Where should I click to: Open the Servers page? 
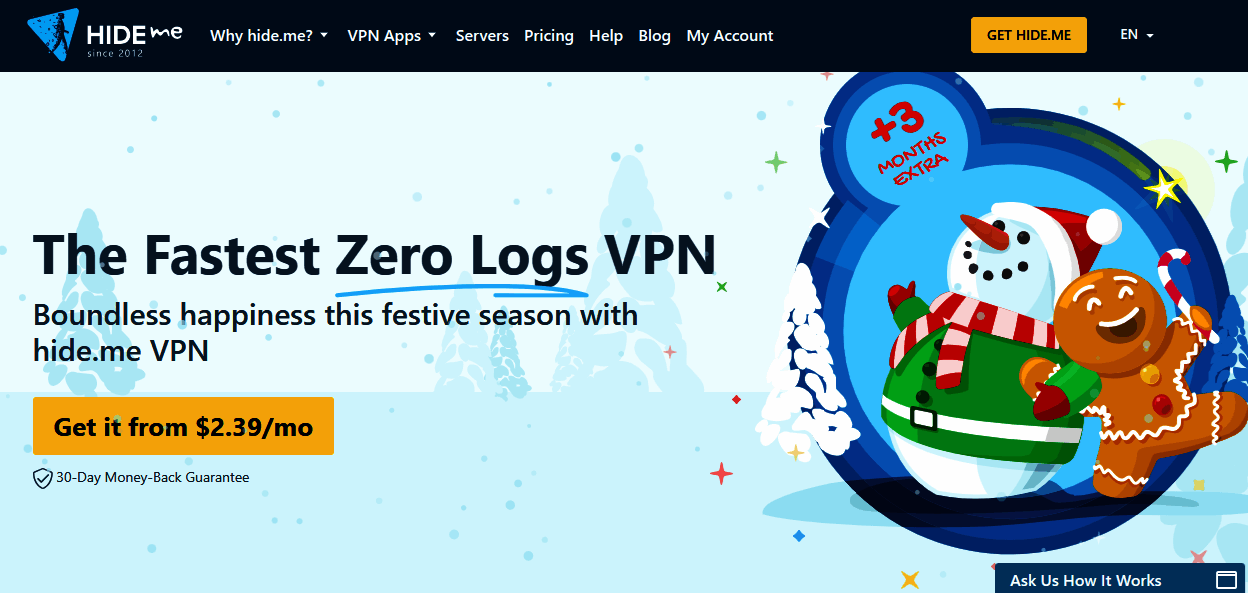pyautogui.click(x=482, y=35)
